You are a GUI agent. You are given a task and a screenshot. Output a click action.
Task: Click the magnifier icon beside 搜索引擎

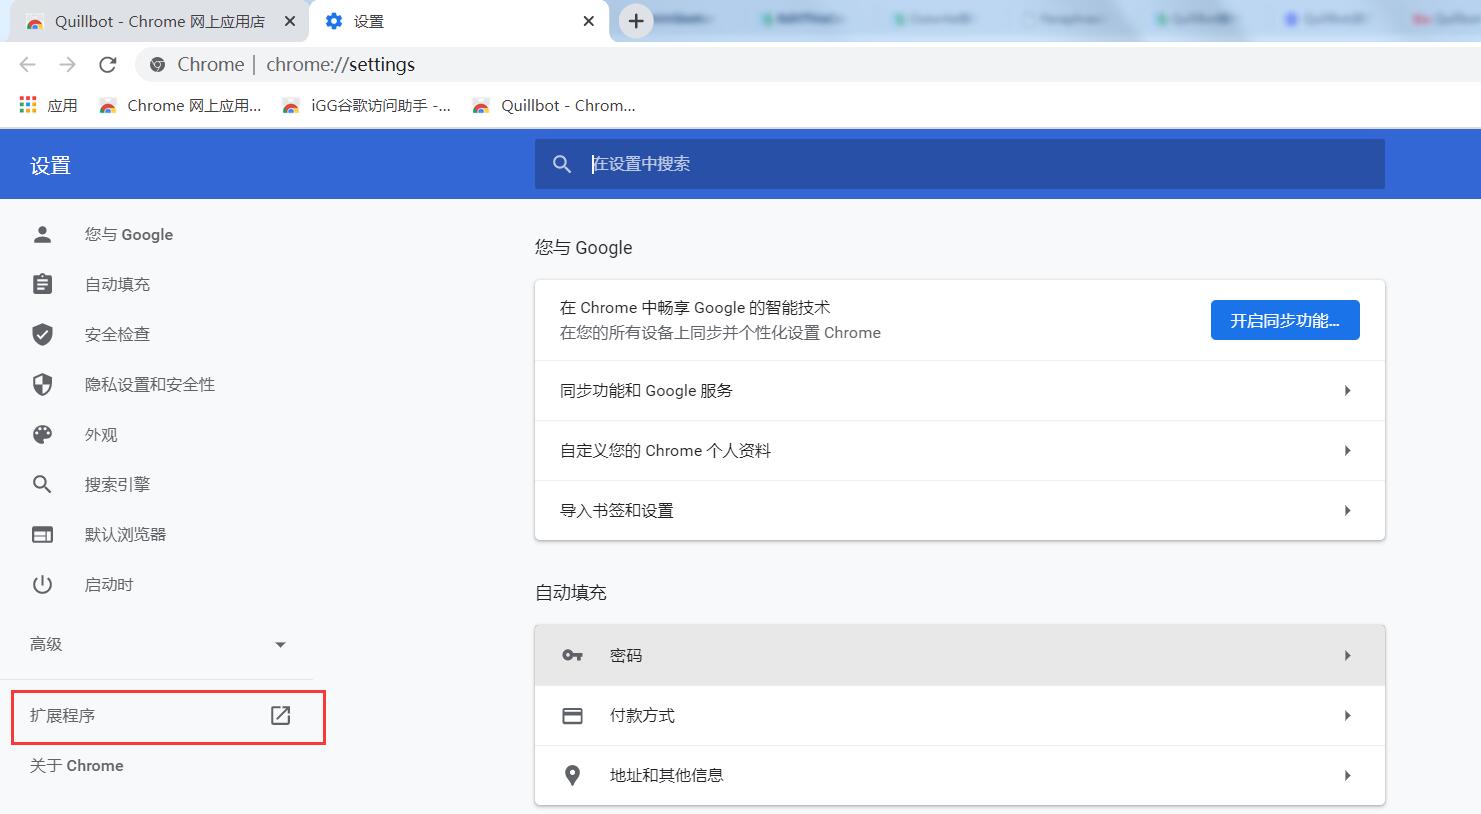(42, 484)
